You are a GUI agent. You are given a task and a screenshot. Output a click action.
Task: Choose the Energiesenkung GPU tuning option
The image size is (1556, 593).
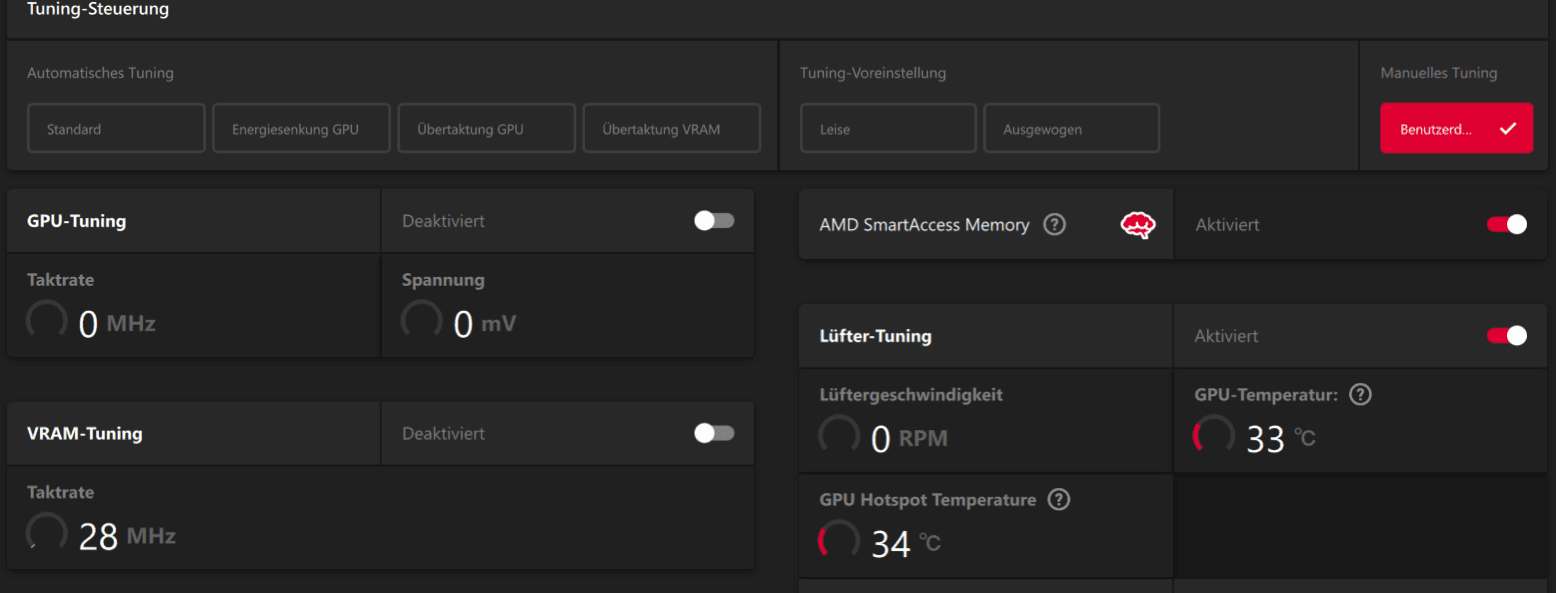tap(301, 129)
